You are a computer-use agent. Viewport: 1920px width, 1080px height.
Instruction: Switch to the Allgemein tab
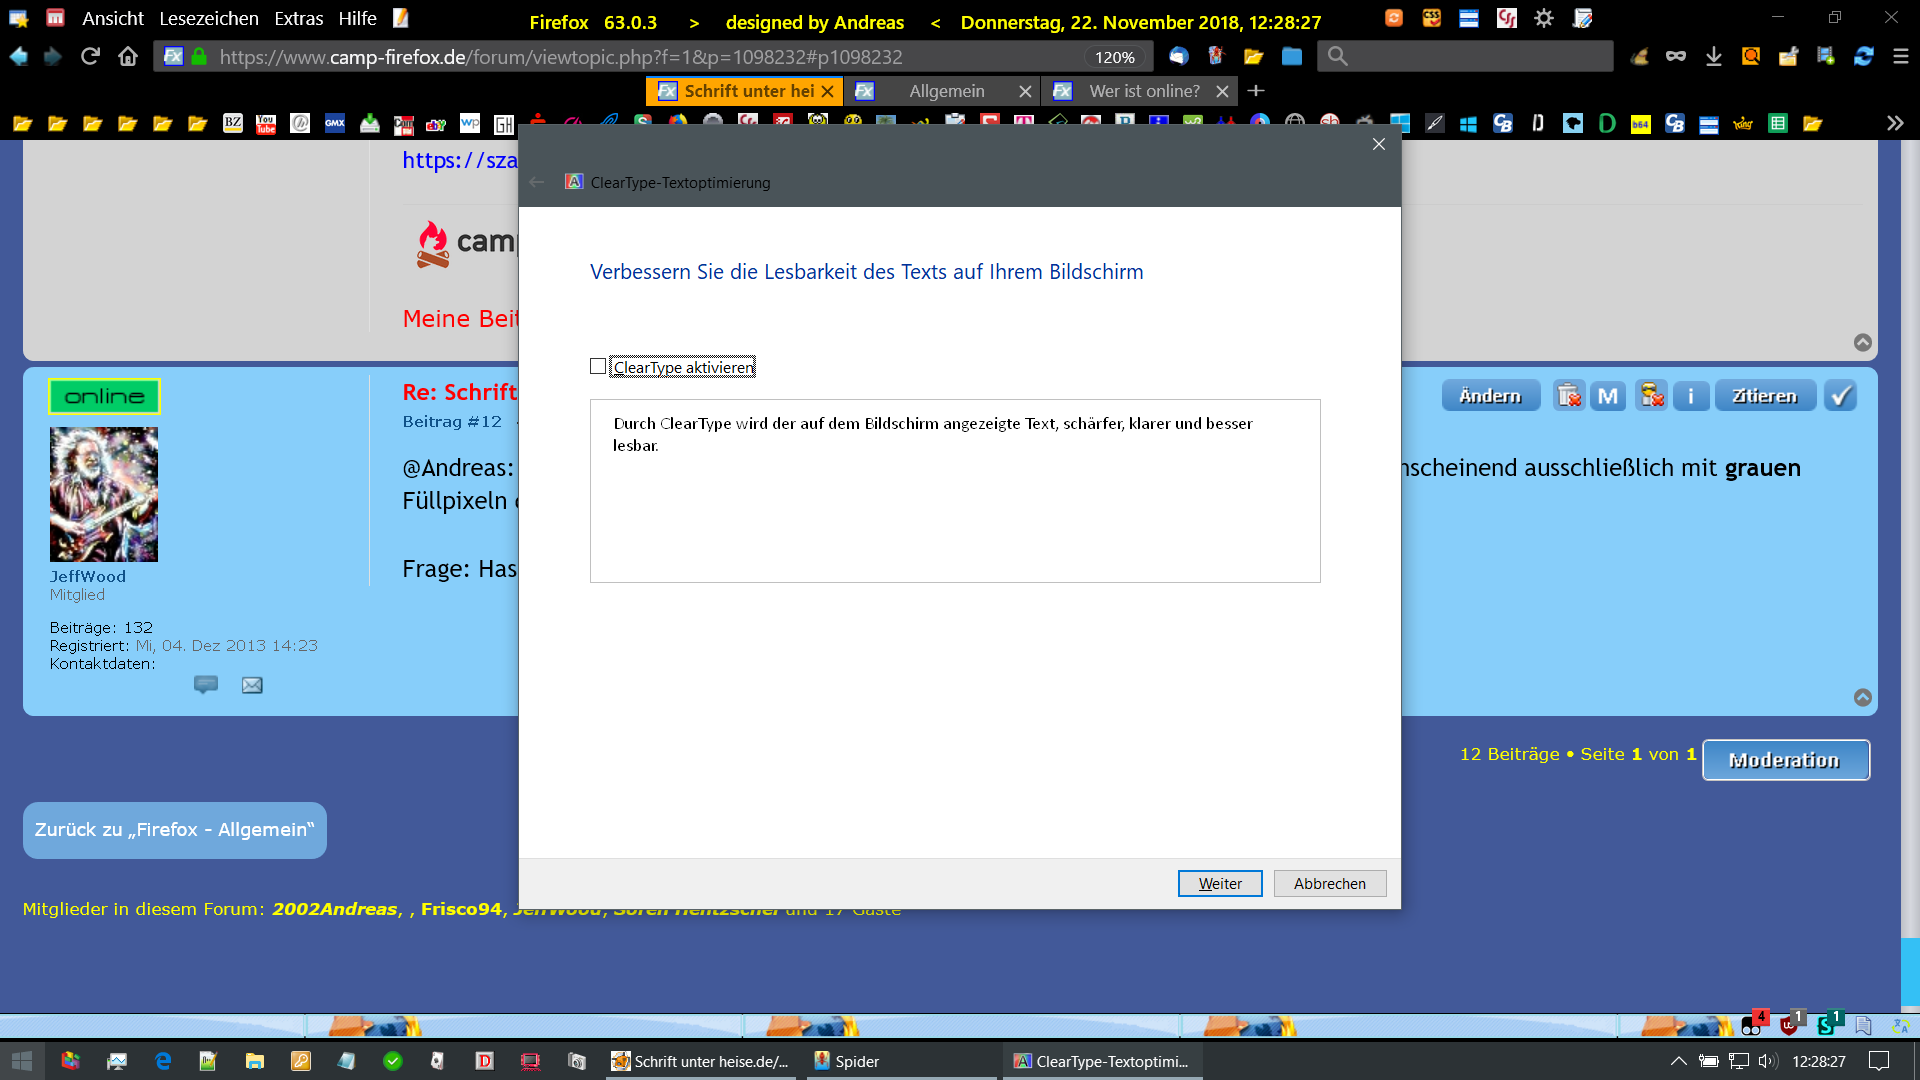(x=946, y=91)
